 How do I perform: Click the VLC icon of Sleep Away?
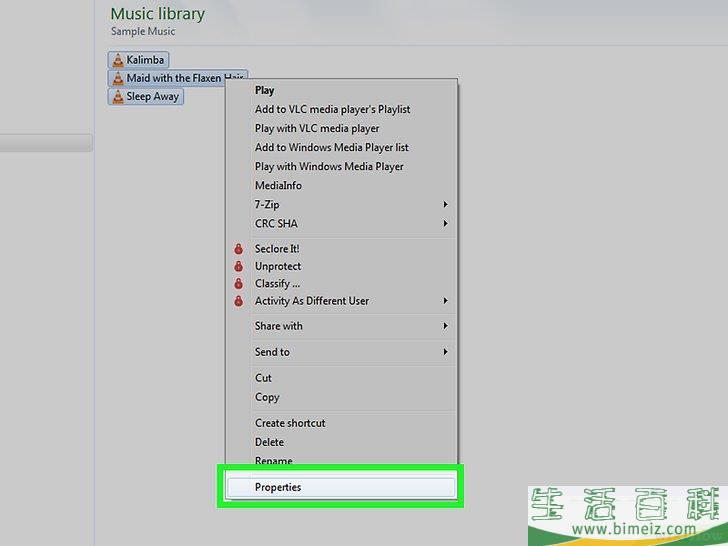tap(117, 97)
